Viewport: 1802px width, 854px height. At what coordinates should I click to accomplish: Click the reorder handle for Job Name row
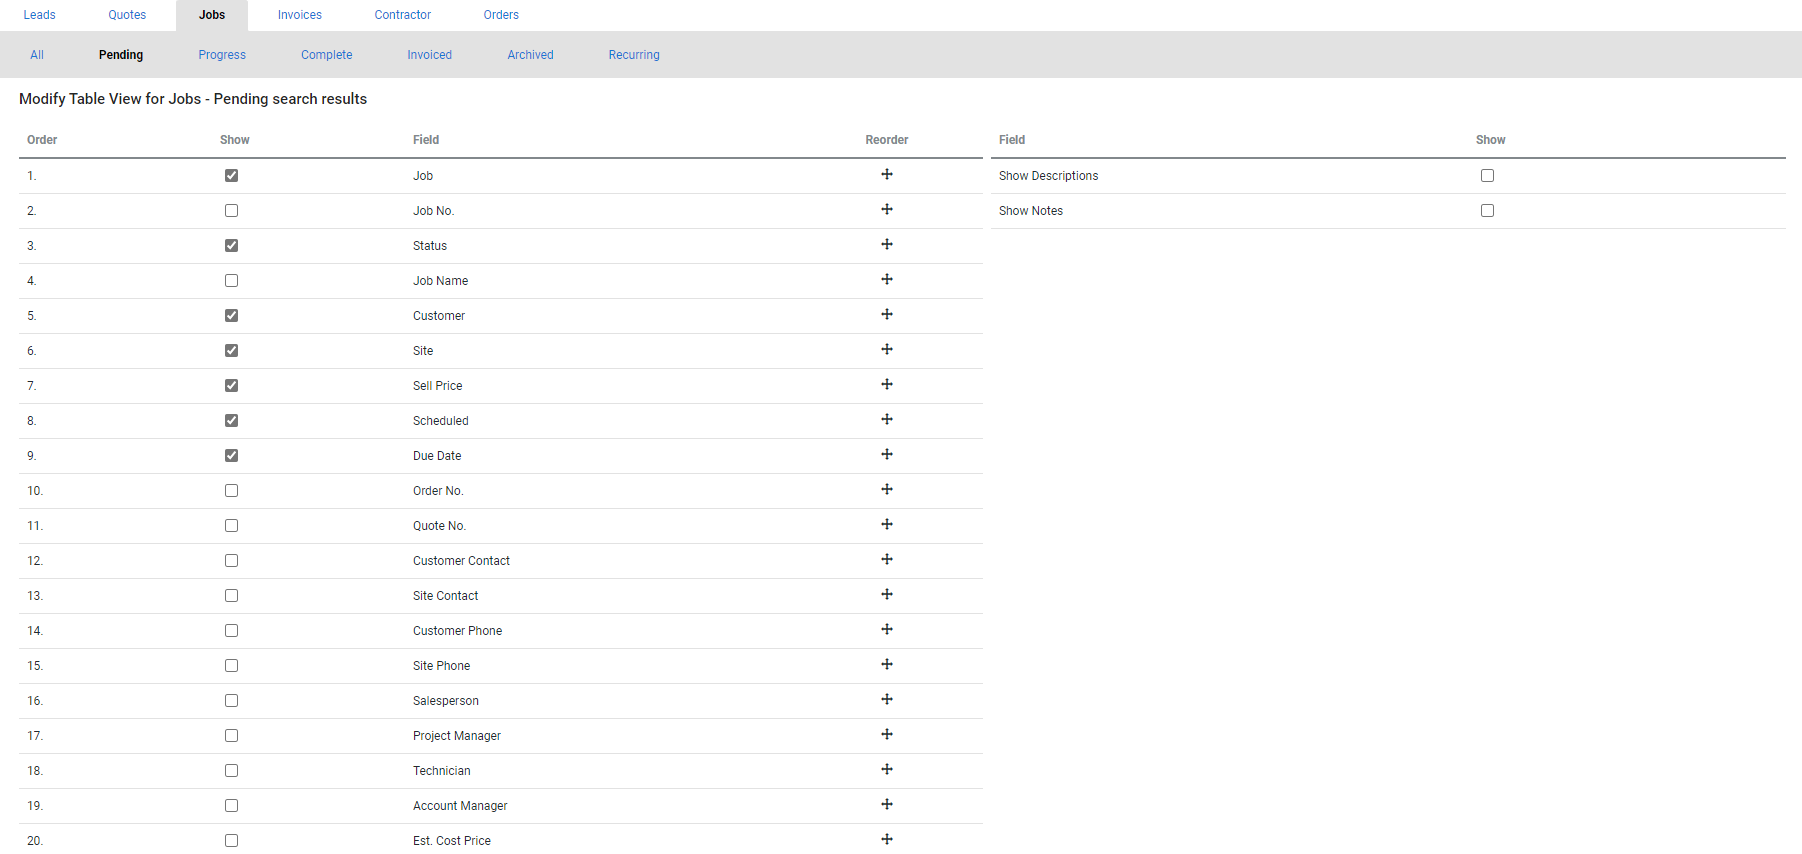(887, 279)
